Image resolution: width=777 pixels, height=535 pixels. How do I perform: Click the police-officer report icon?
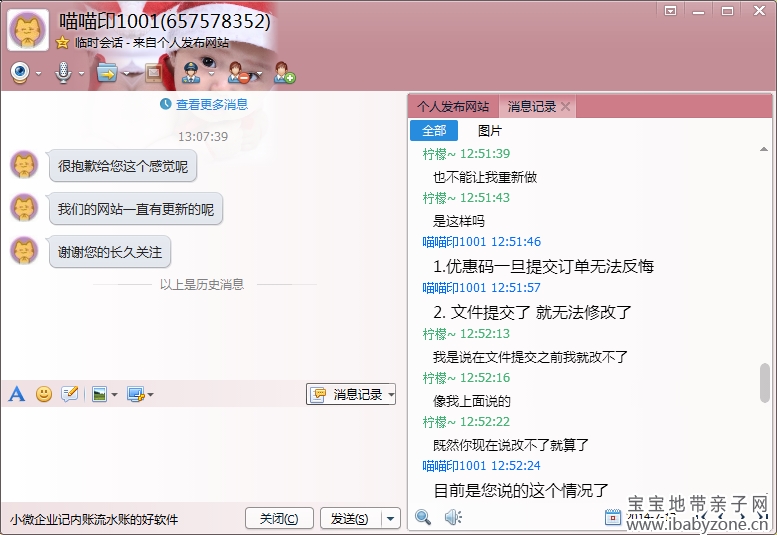[x=191, y=73]
